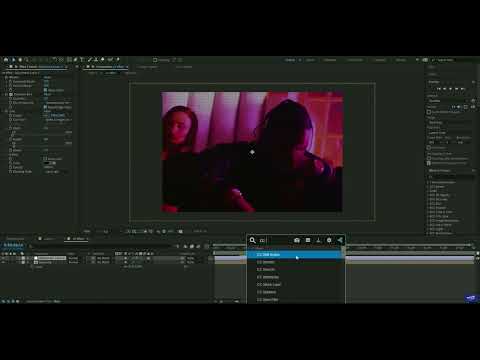Select the Eraser tool
This screenshot has height=360, width=480.
(103, 60)
